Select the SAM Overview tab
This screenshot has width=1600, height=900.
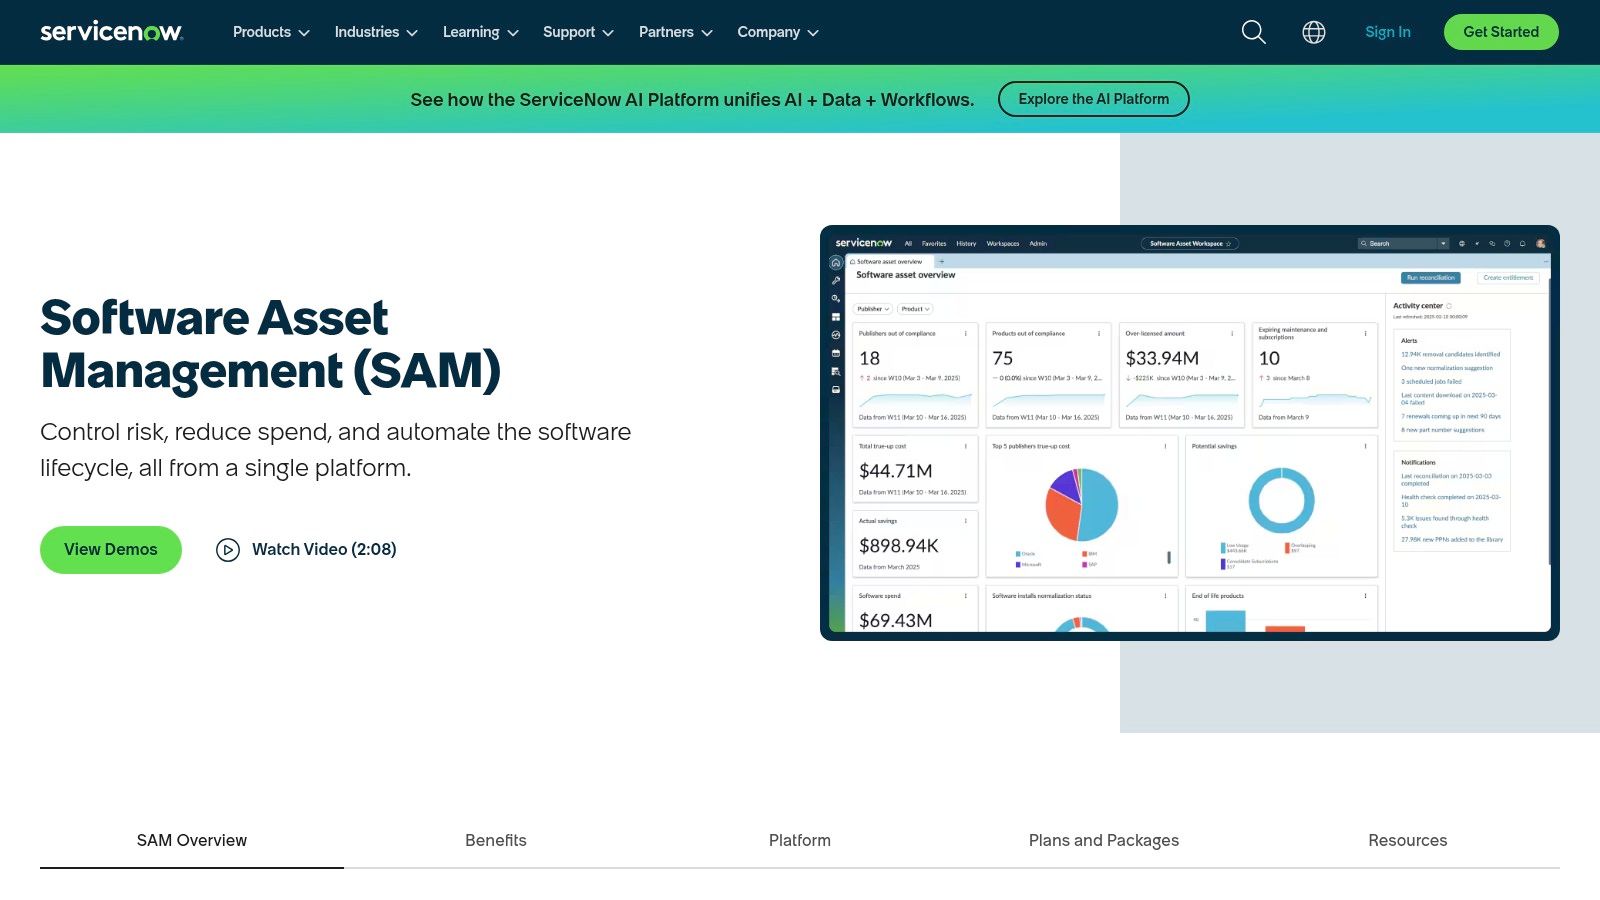(x=192, y=841)
